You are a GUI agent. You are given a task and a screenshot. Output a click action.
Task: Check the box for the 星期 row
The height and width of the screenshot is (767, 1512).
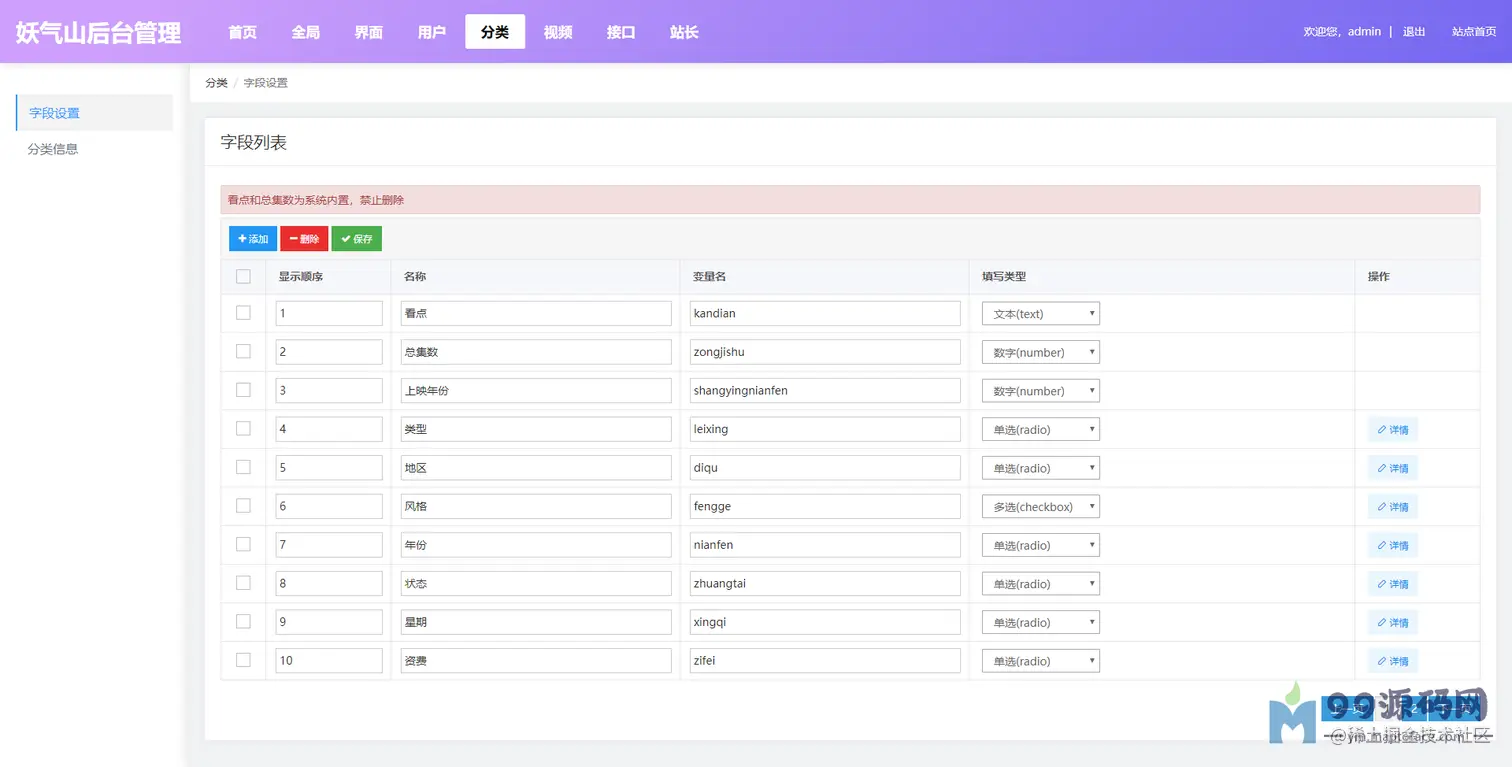point(243,621)
